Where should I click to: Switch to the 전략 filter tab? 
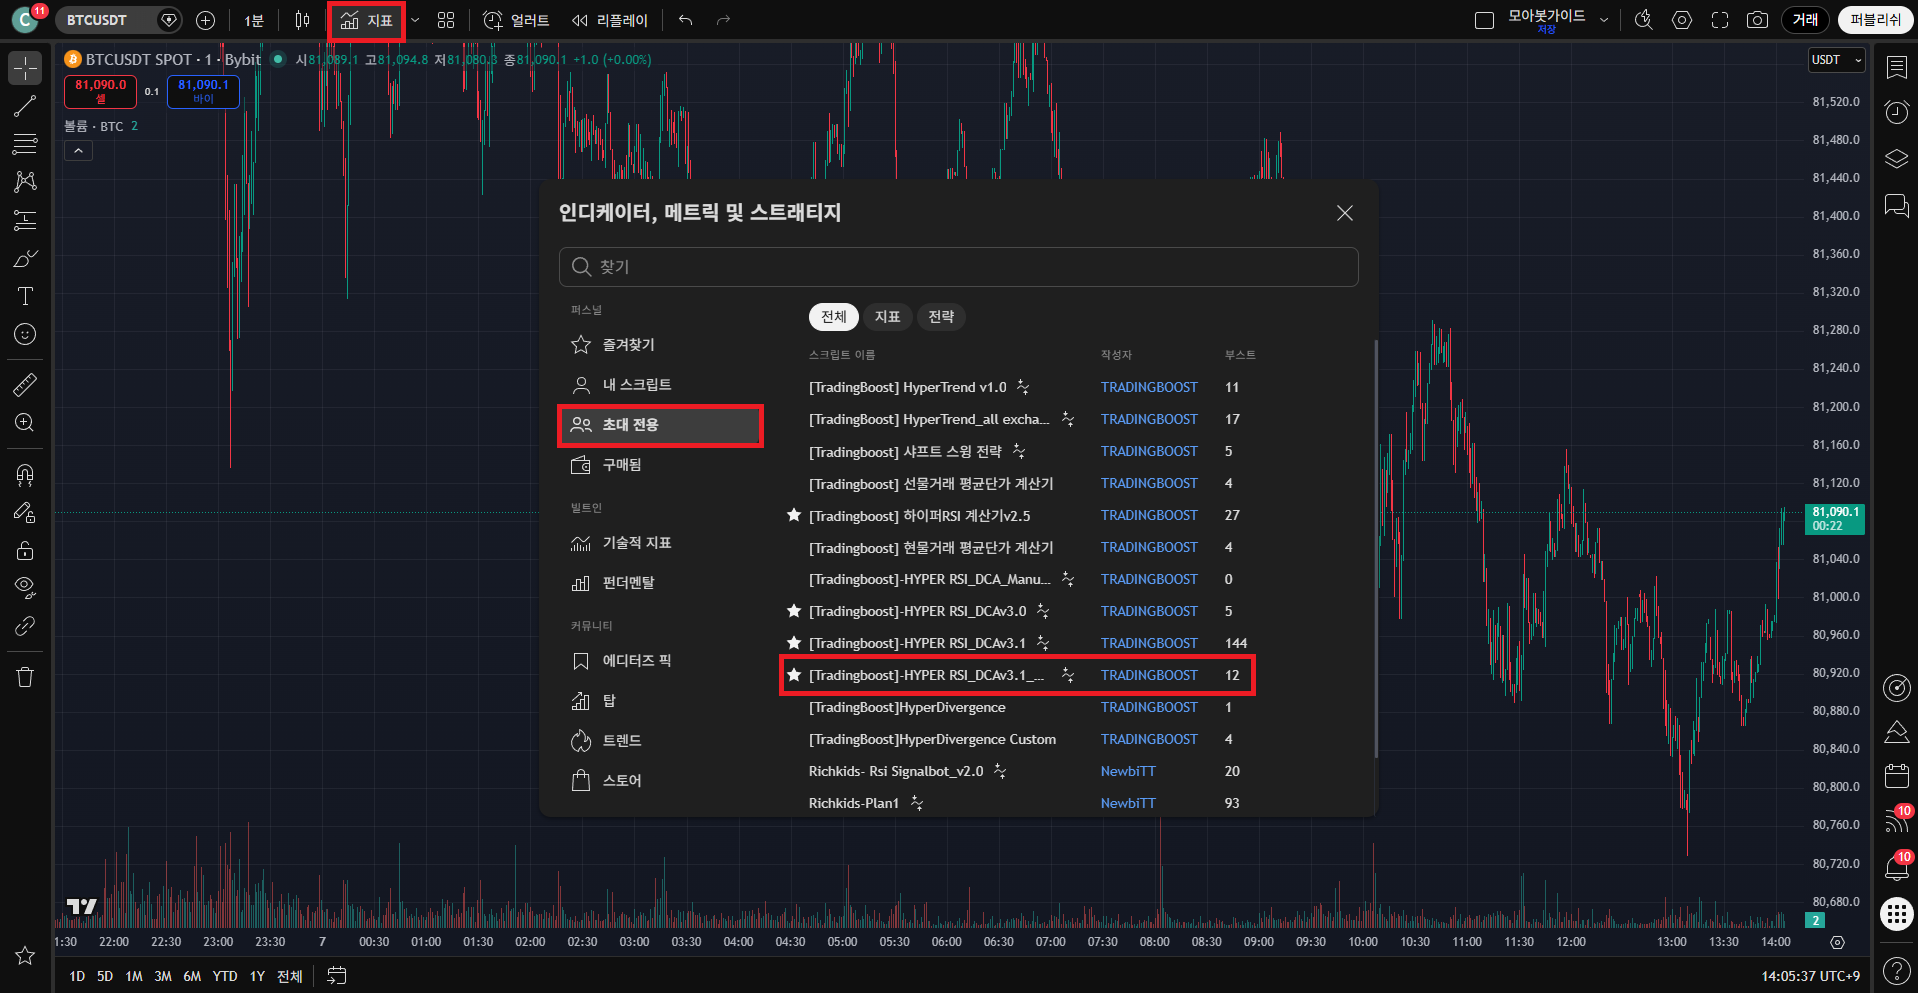pos(941,317)
